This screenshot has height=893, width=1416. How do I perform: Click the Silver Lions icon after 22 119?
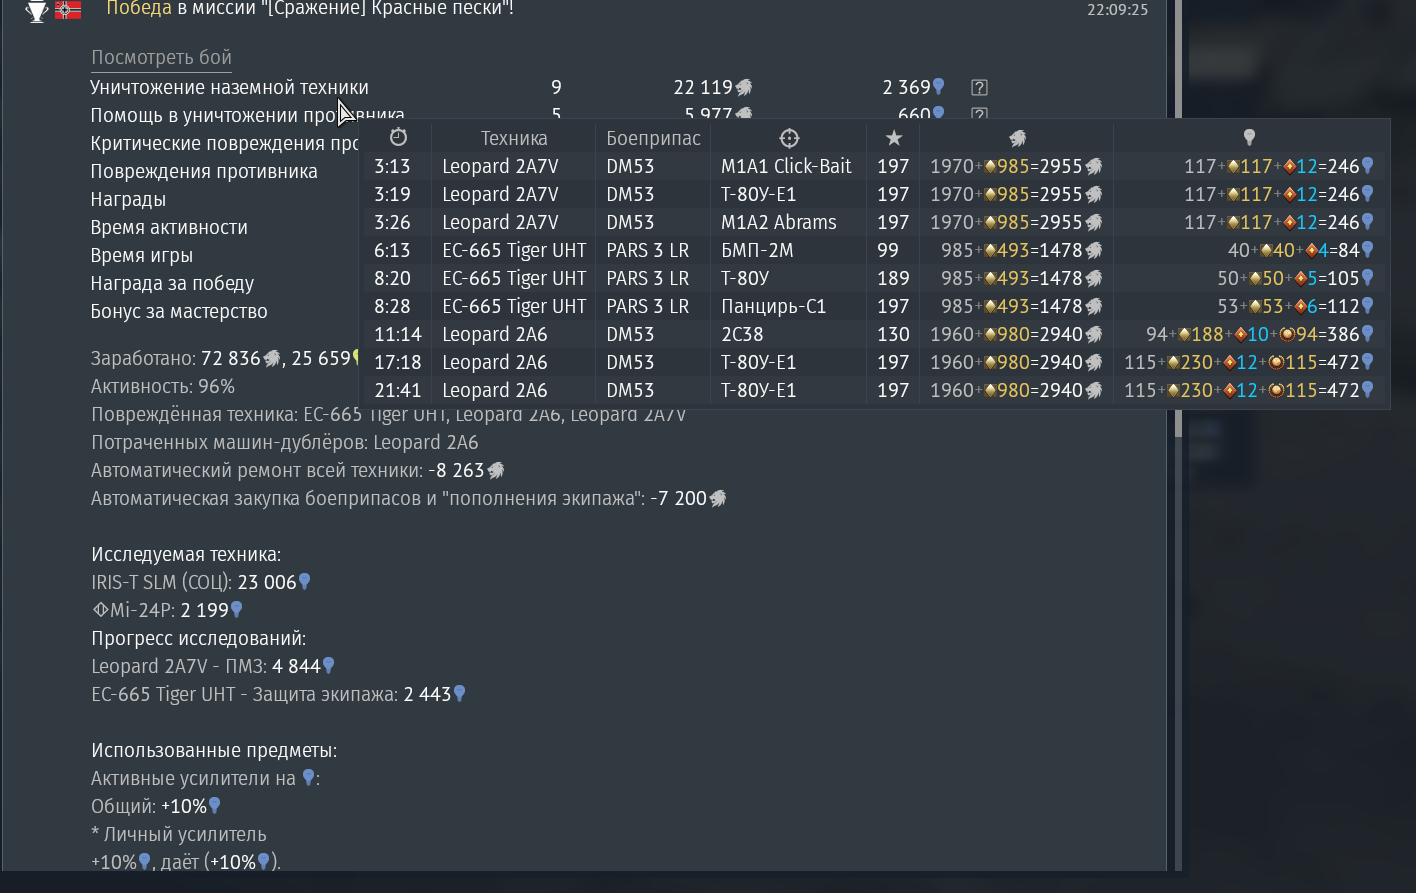click(x=744, y=88)
